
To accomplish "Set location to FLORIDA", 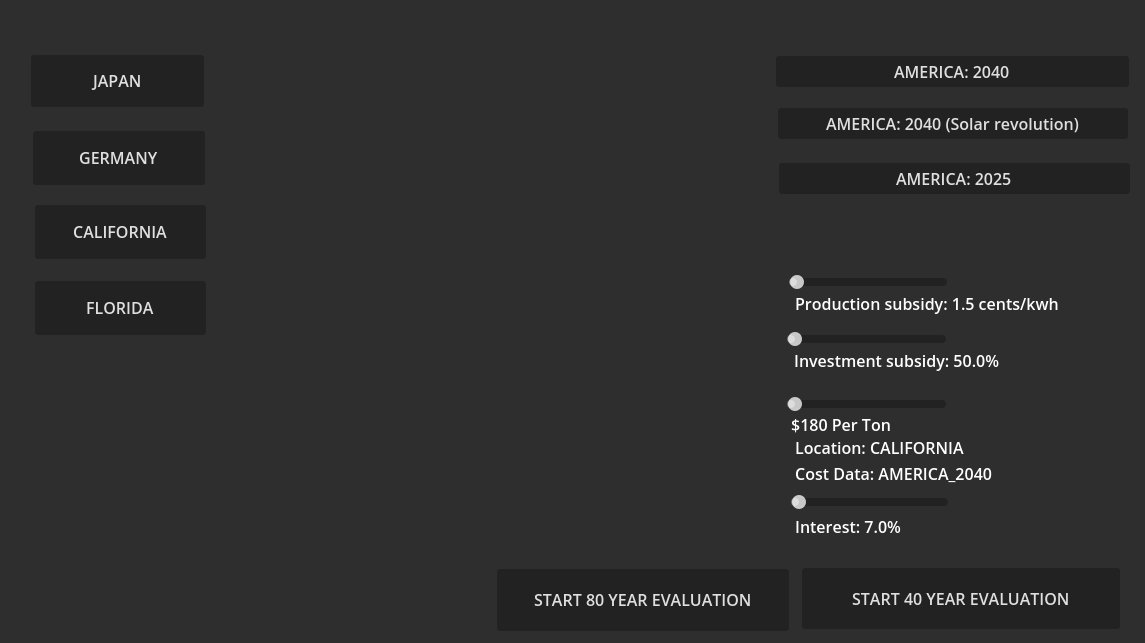I will pyautogui.click(x=120, y=308).
